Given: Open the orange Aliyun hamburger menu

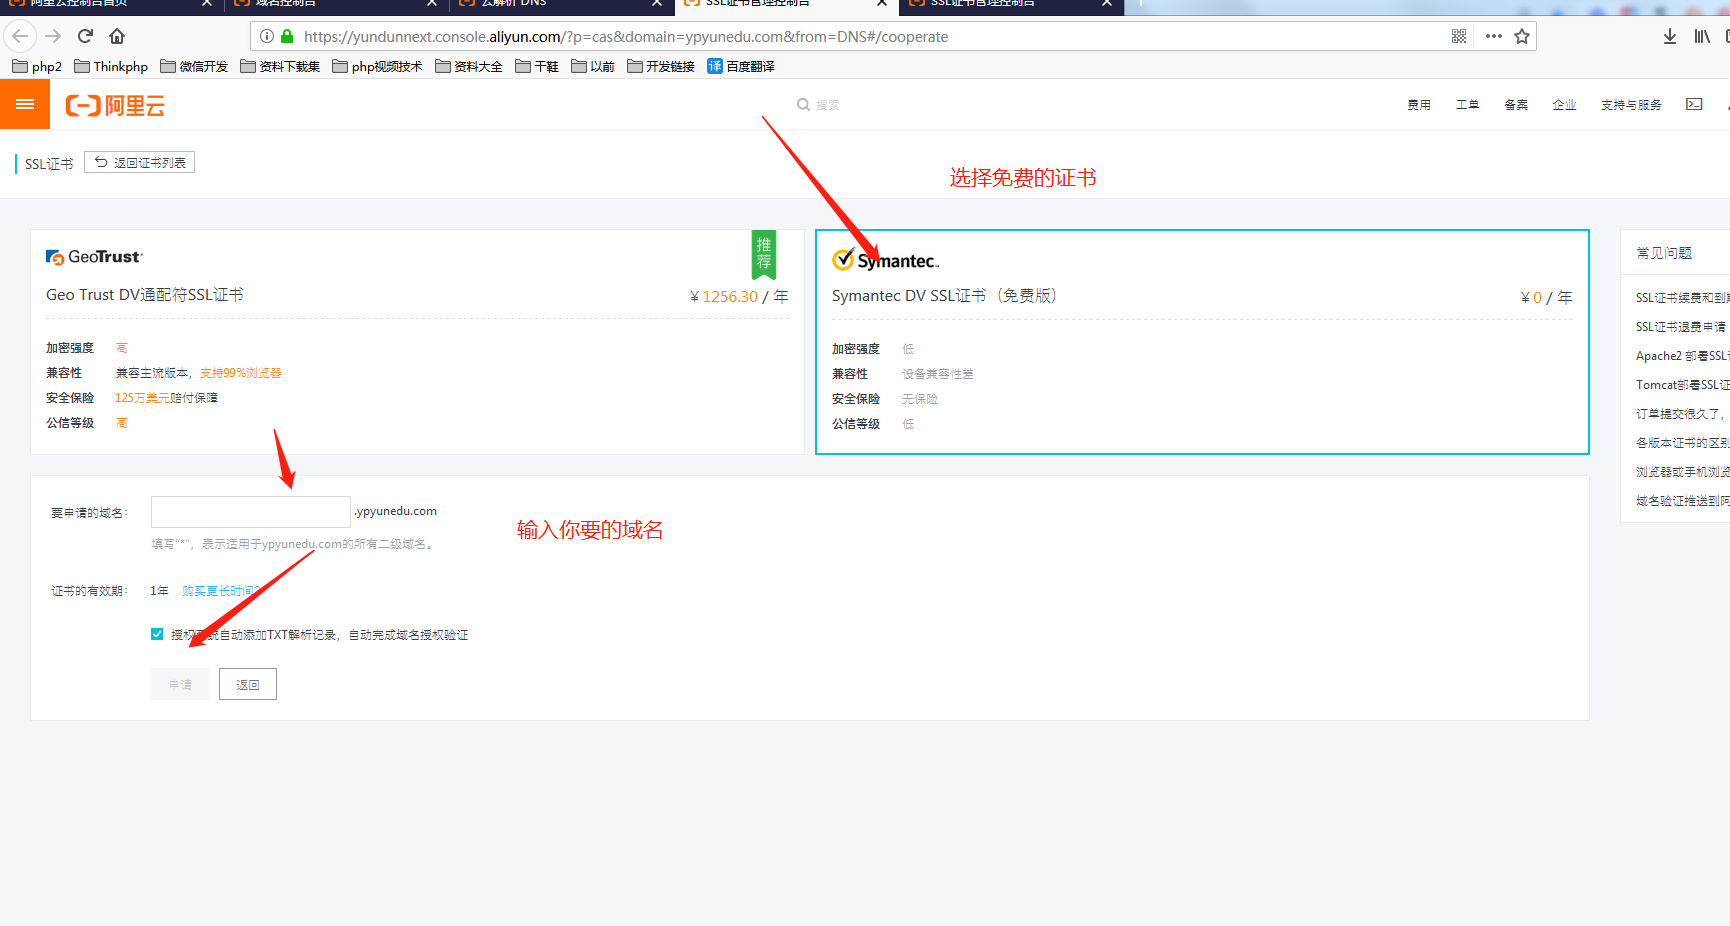Looking at the screenshot, I should click(x=25, y=104).
